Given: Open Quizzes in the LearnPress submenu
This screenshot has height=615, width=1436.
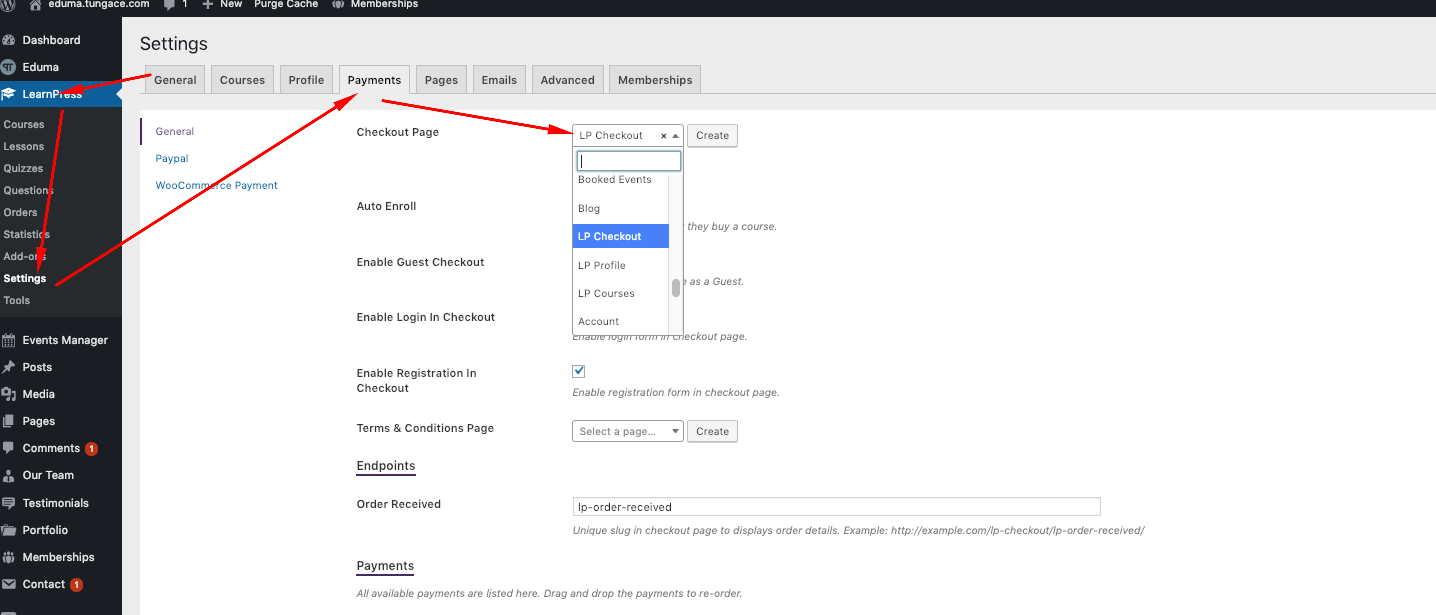Looking at the screenshot, I should coord(23,169).
